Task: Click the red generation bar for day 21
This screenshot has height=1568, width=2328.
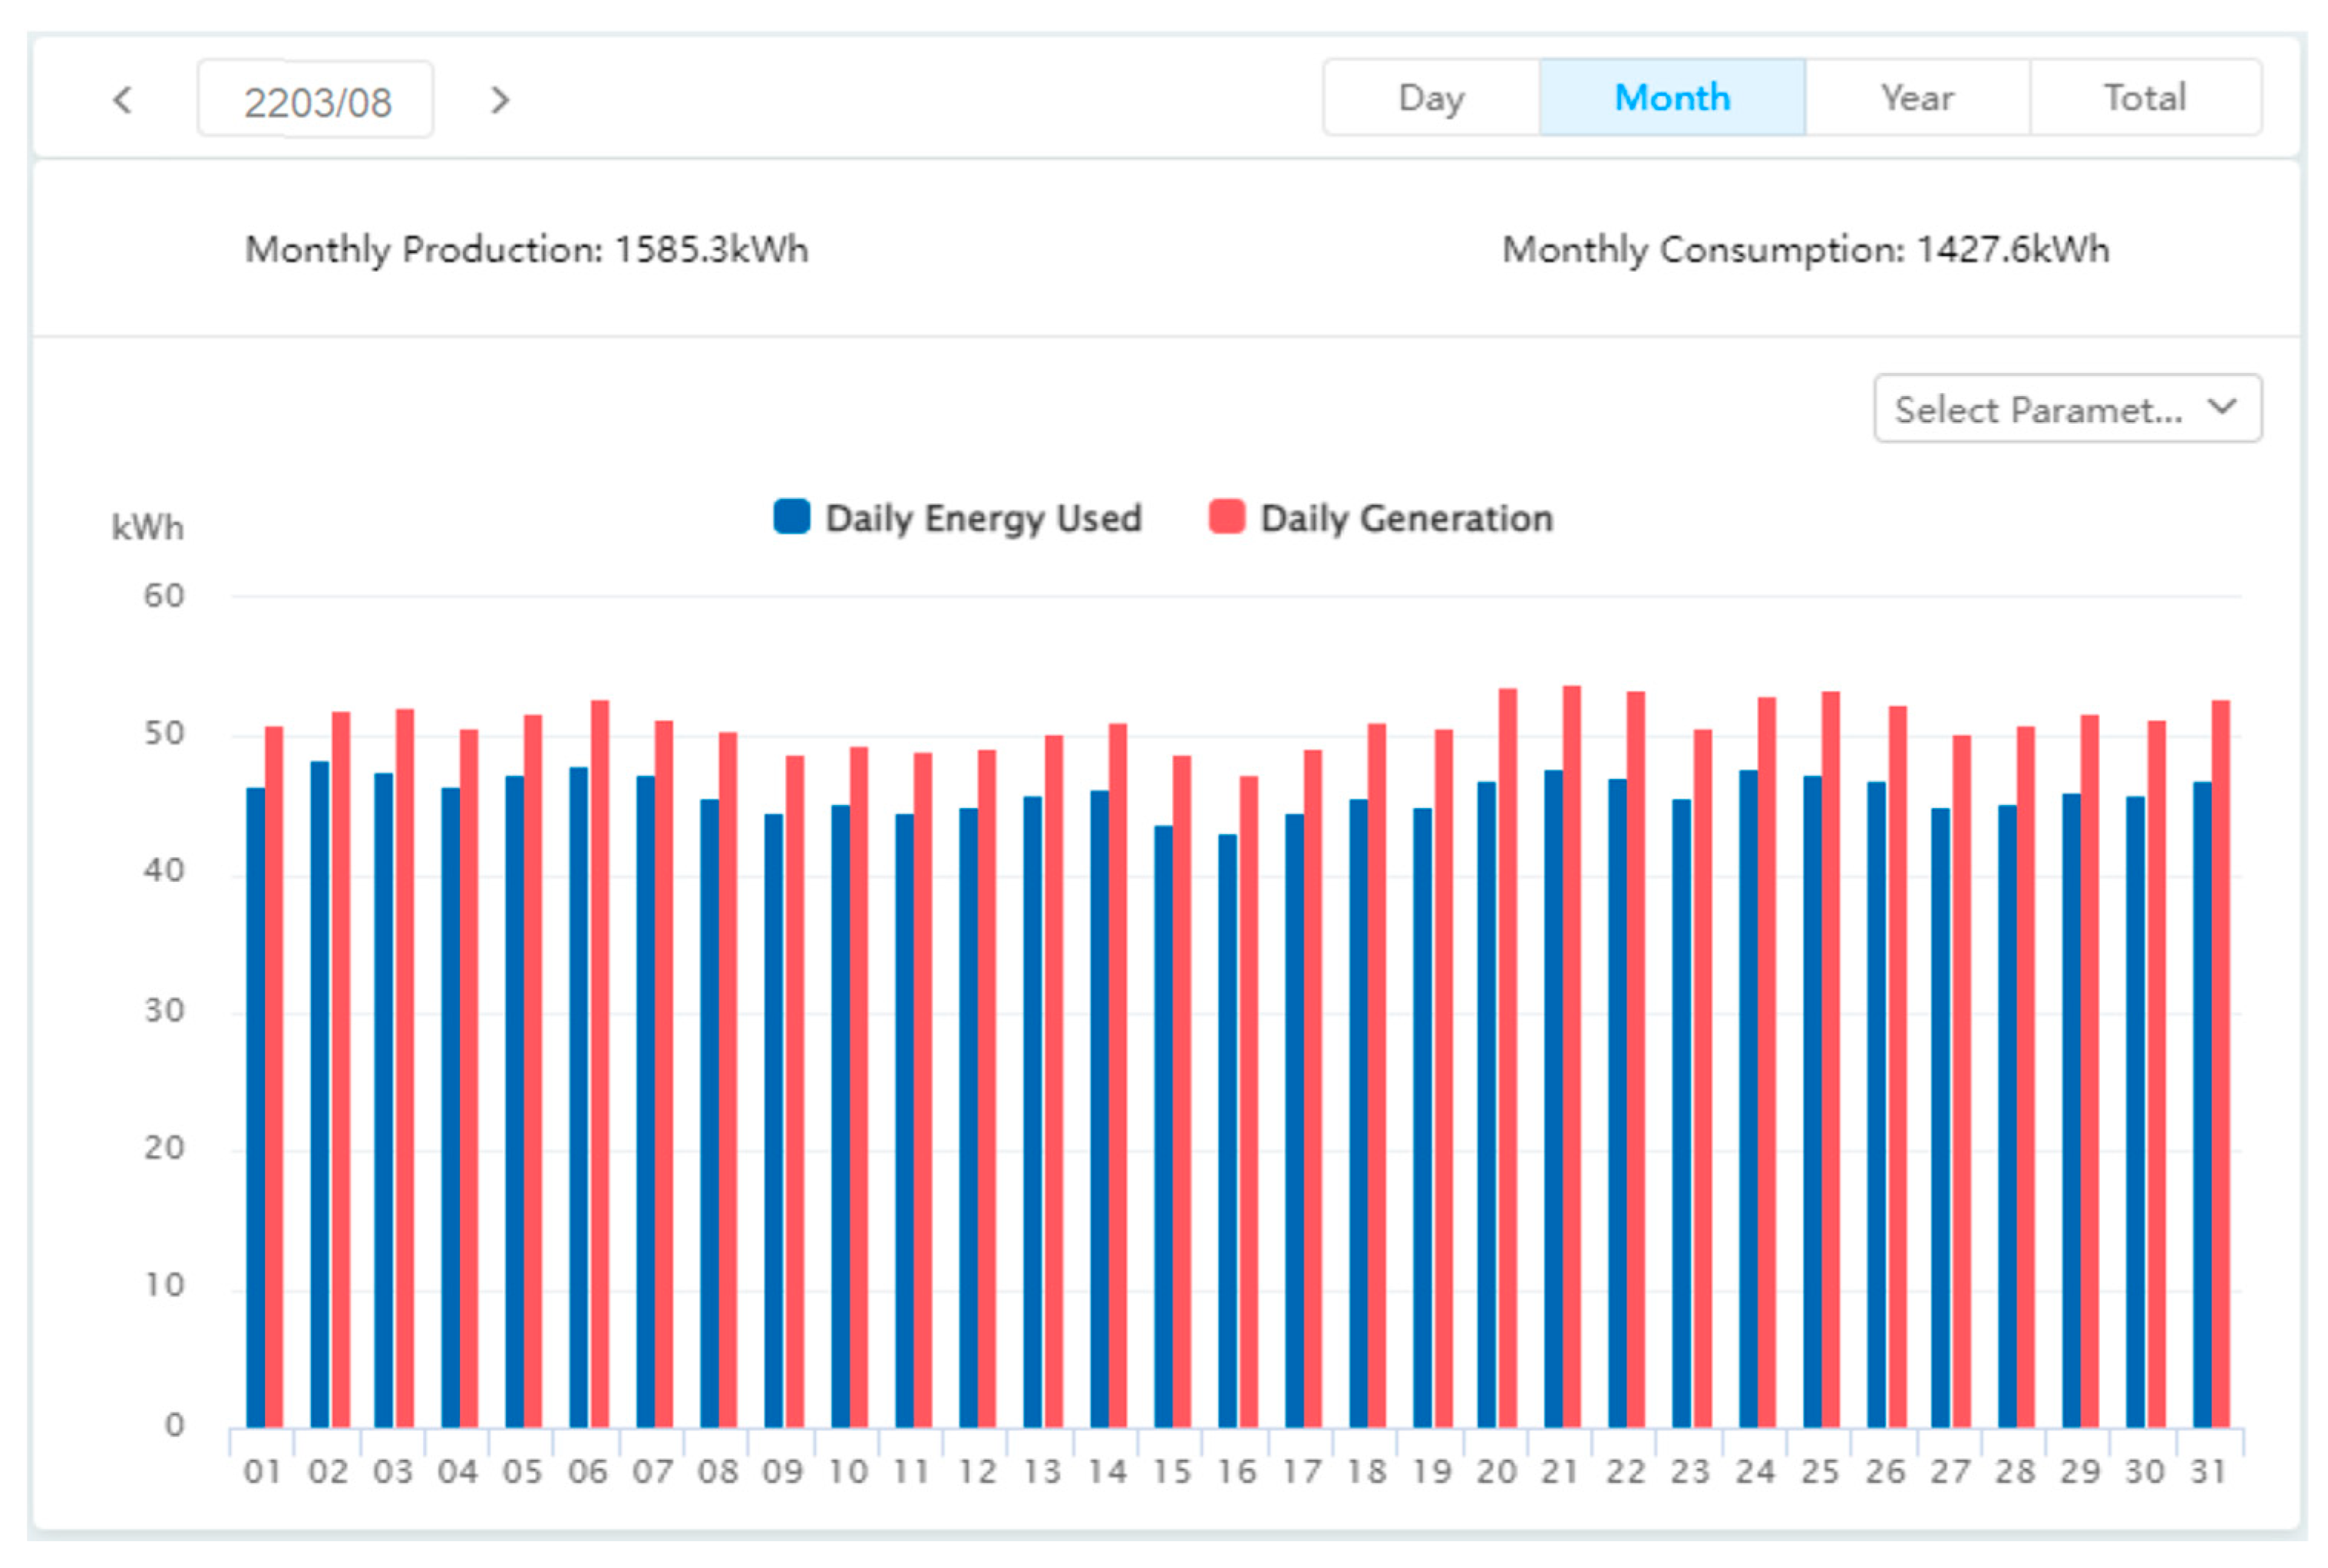Action: click(1571, 1056)
